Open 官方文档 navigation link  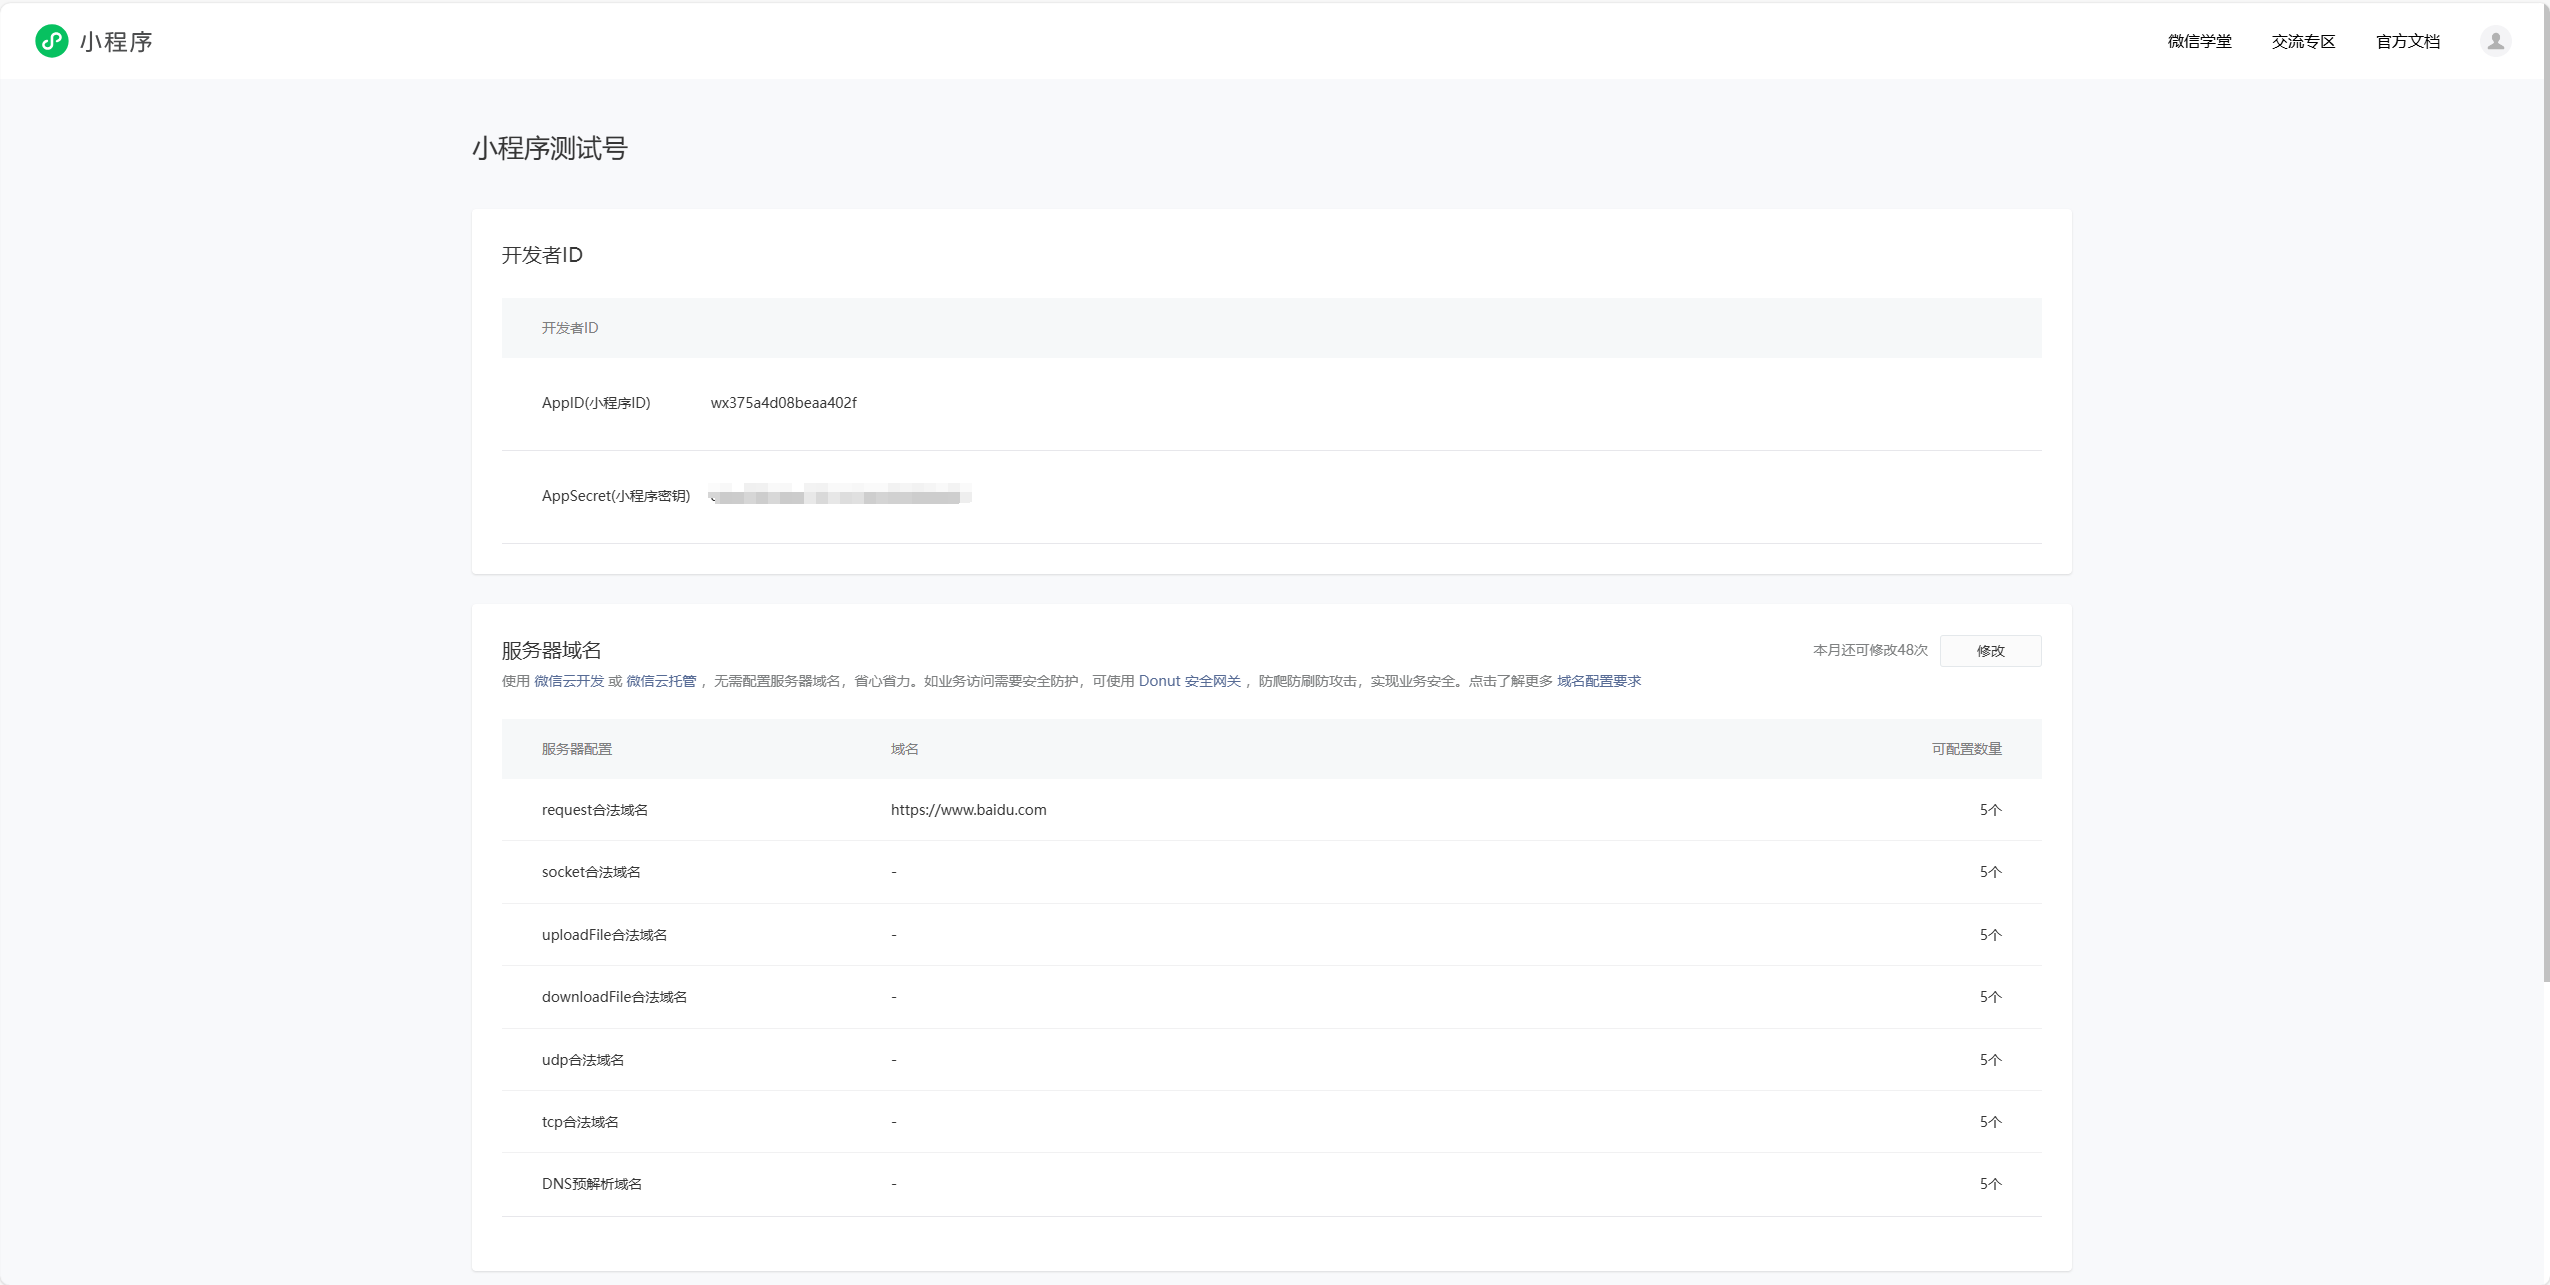[x=2407, y=41]
